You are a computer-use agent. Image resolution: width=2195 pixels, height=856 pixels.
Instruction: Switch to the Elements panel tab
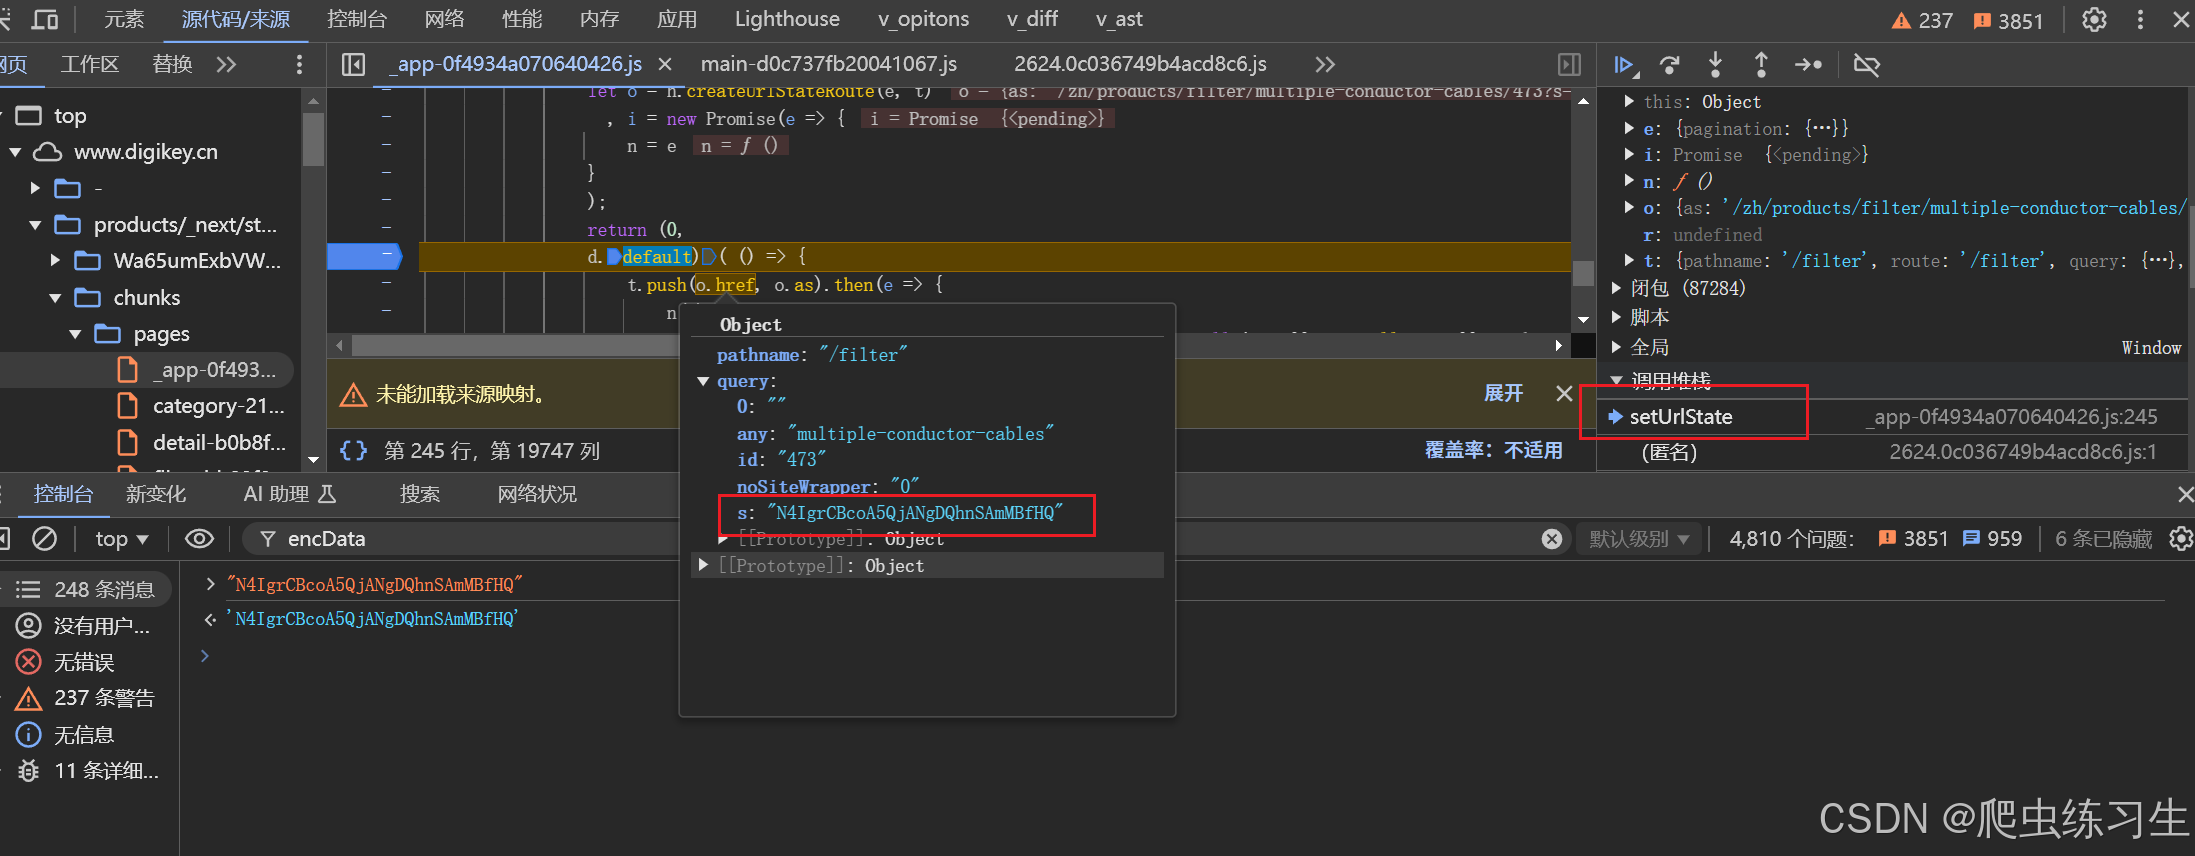[124, 19]
